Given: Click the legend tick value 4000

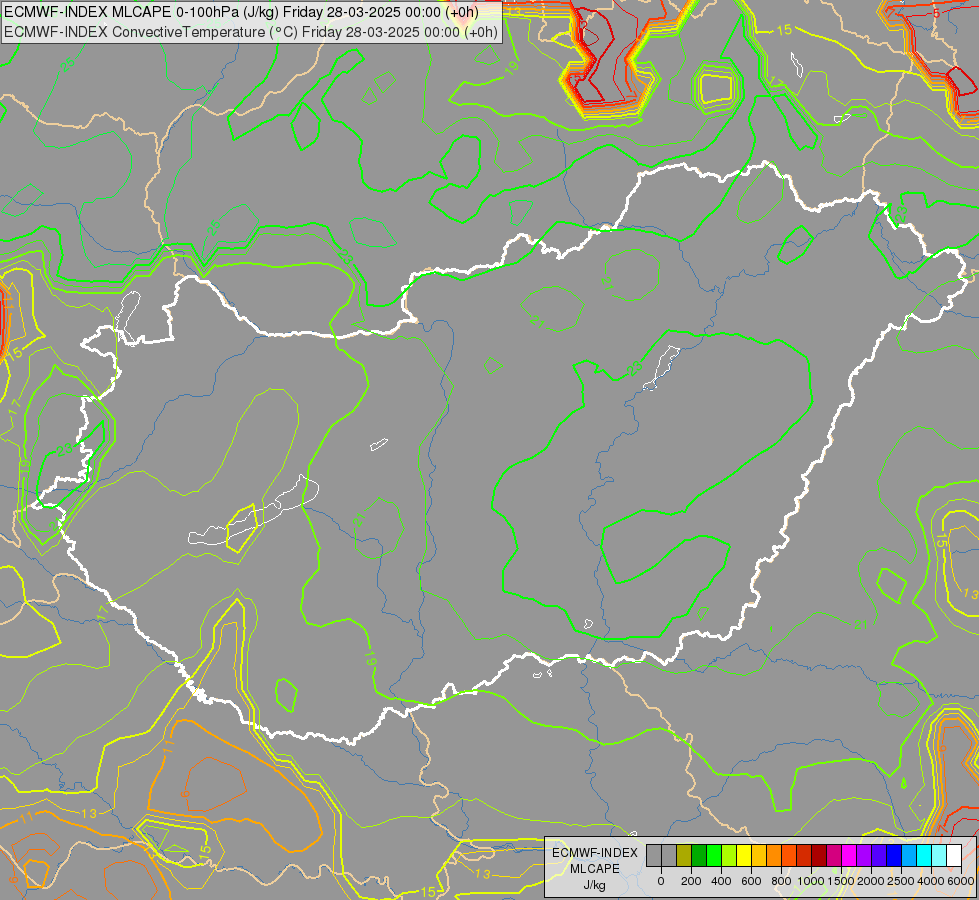Looking at the screenshot, I should [x=931, y=881].
